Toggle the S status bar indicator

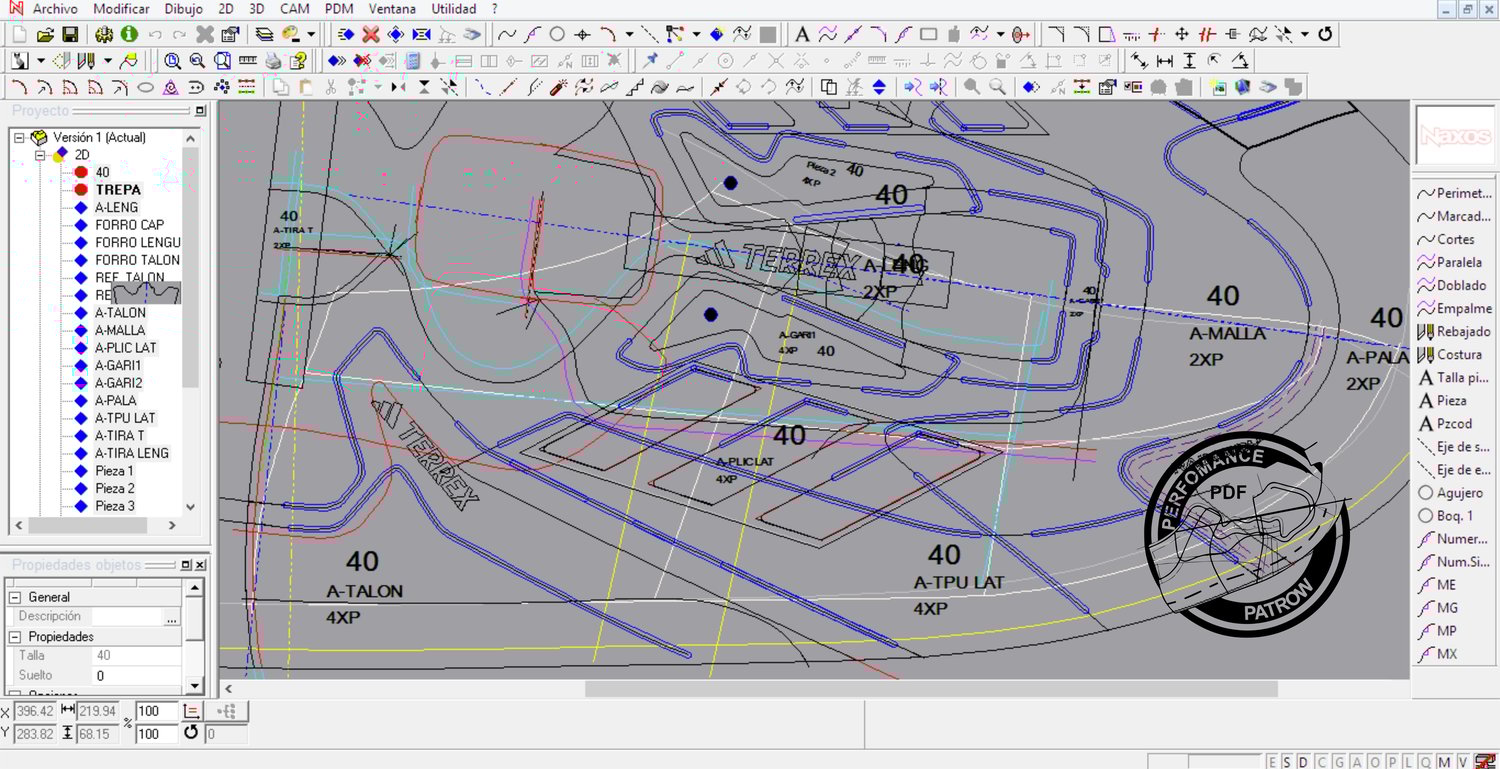pos(1289,762)
